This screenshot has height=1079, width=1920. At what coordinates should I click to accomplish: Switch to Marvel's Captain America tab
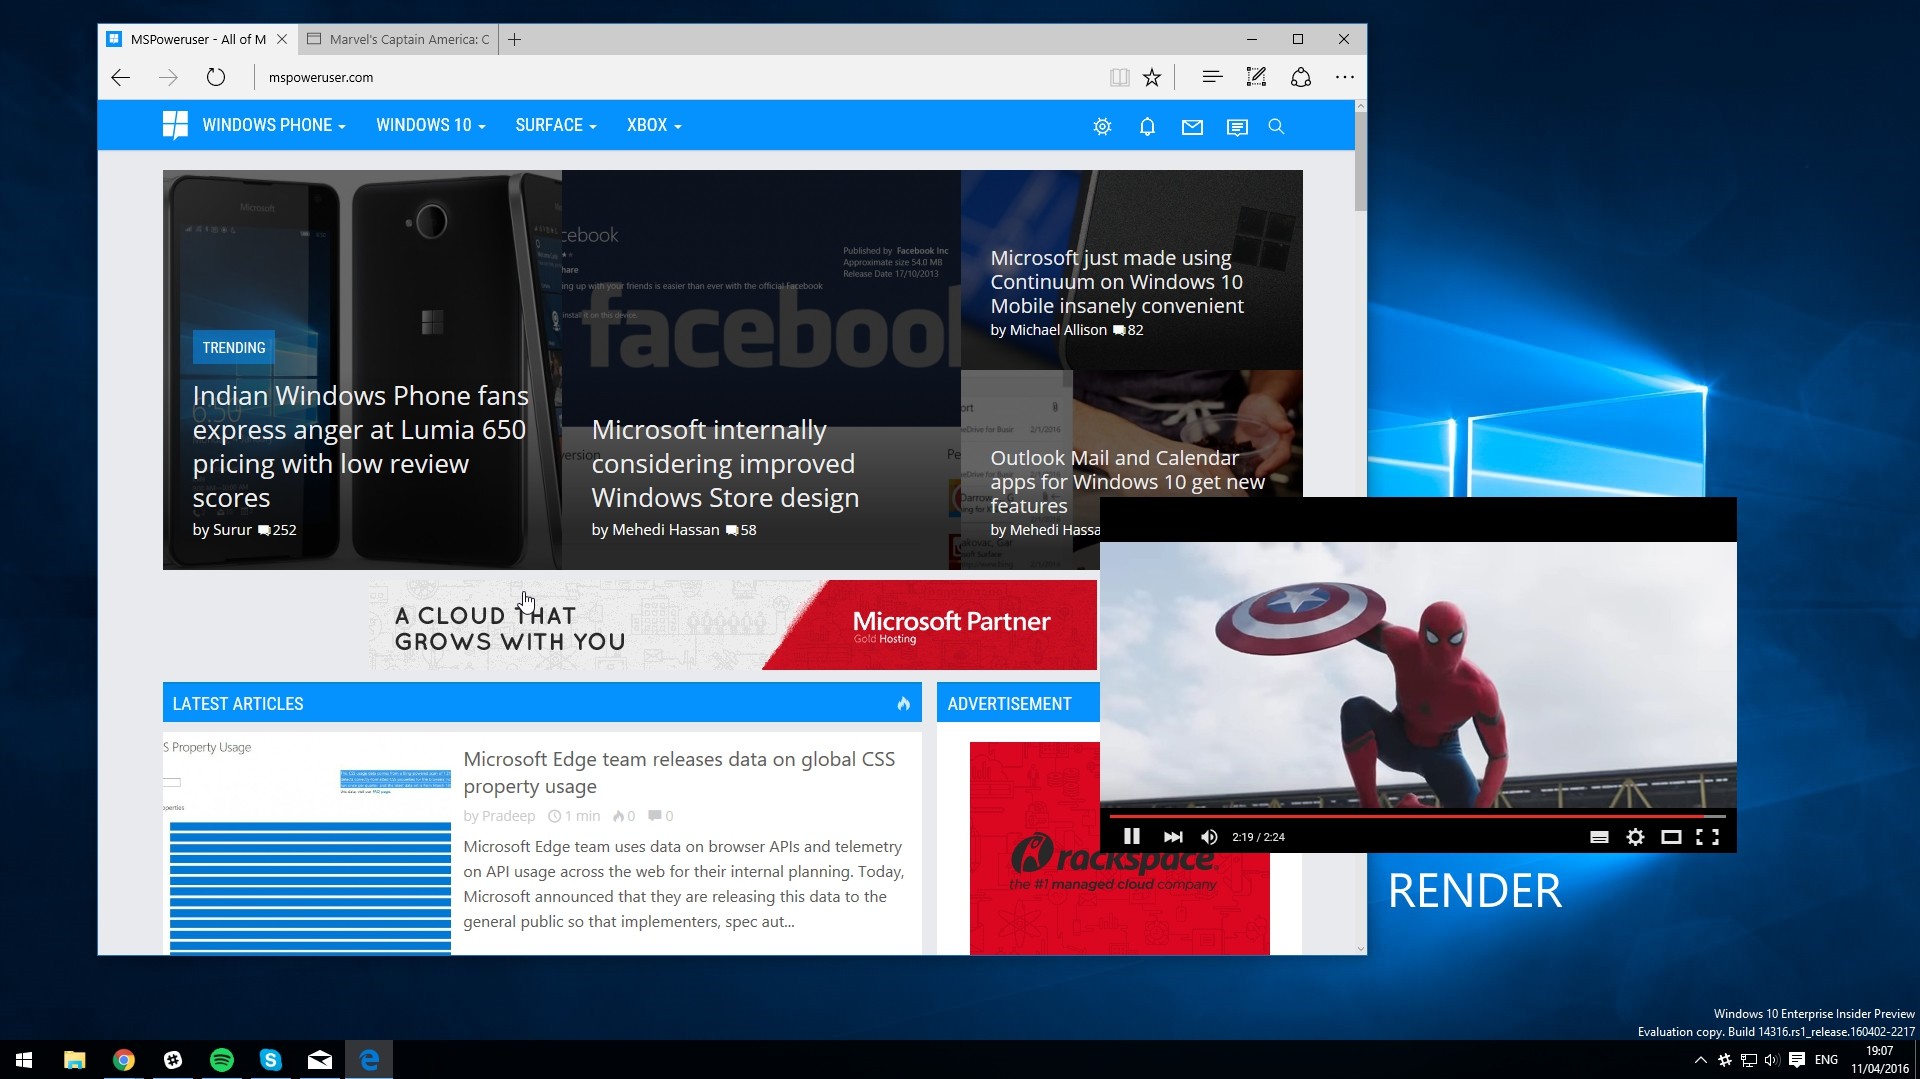coord(400,40)
